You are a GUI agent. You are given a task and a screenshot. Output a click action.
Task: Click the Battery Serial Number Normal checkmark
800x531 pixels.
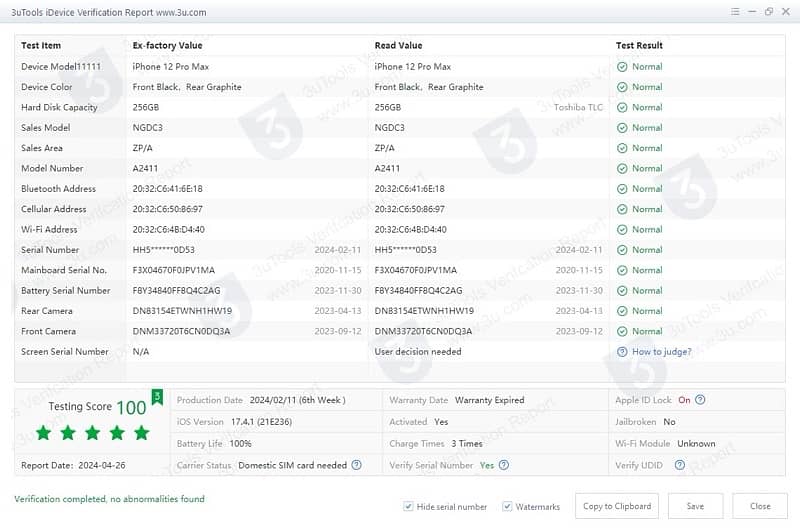tap(622, 290)
